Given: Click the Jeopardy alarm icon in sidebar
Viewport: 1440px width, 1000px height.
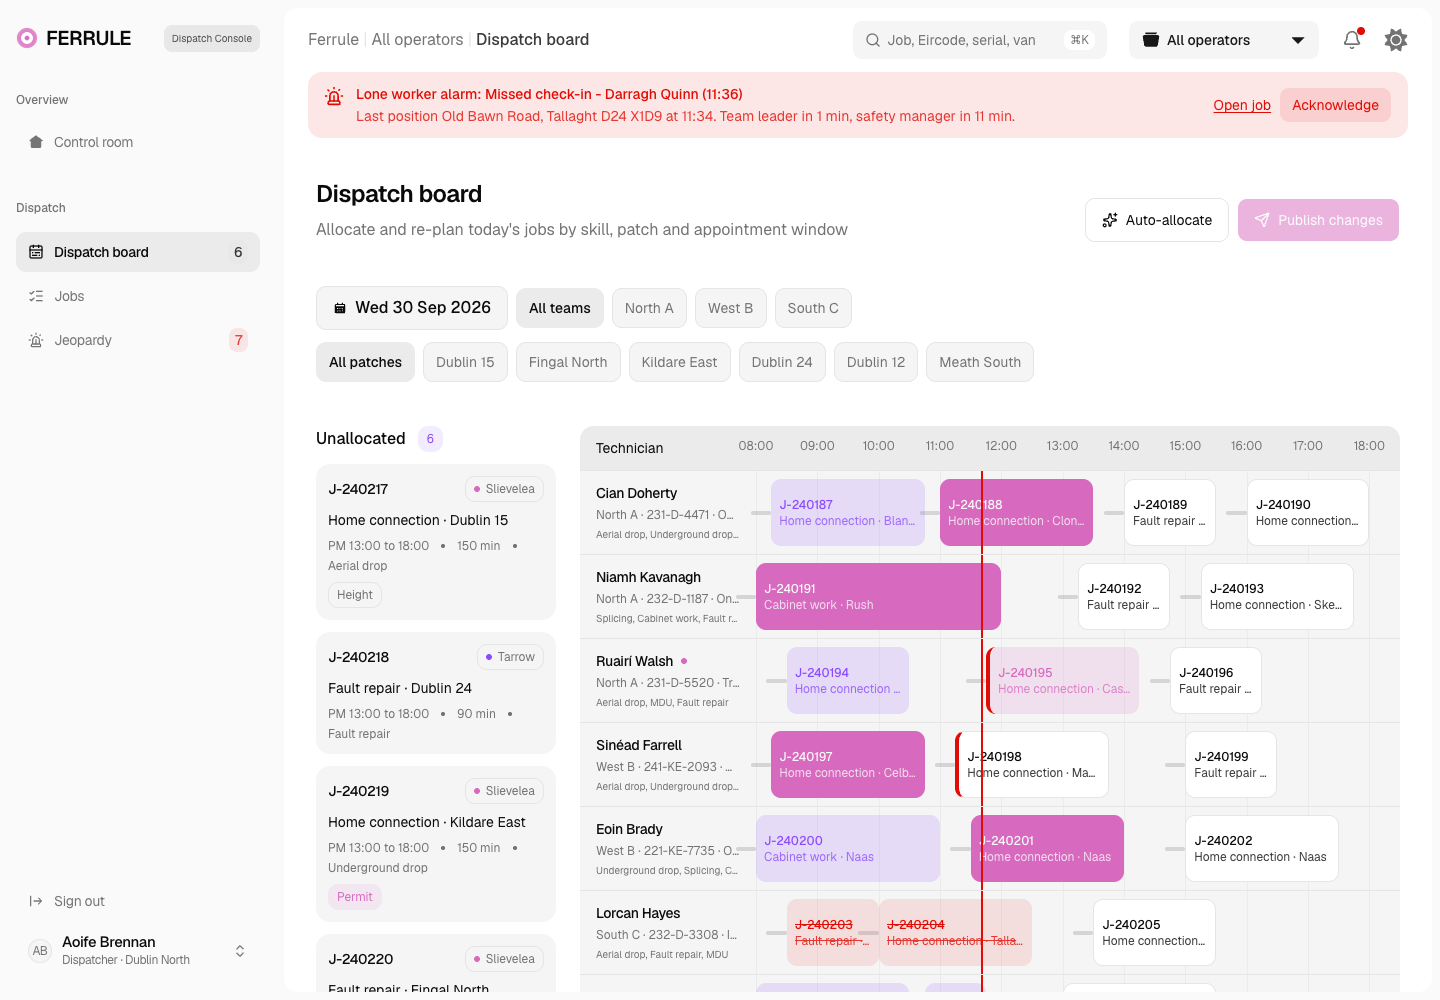Looking at the screenshot, I should [36, 340].
